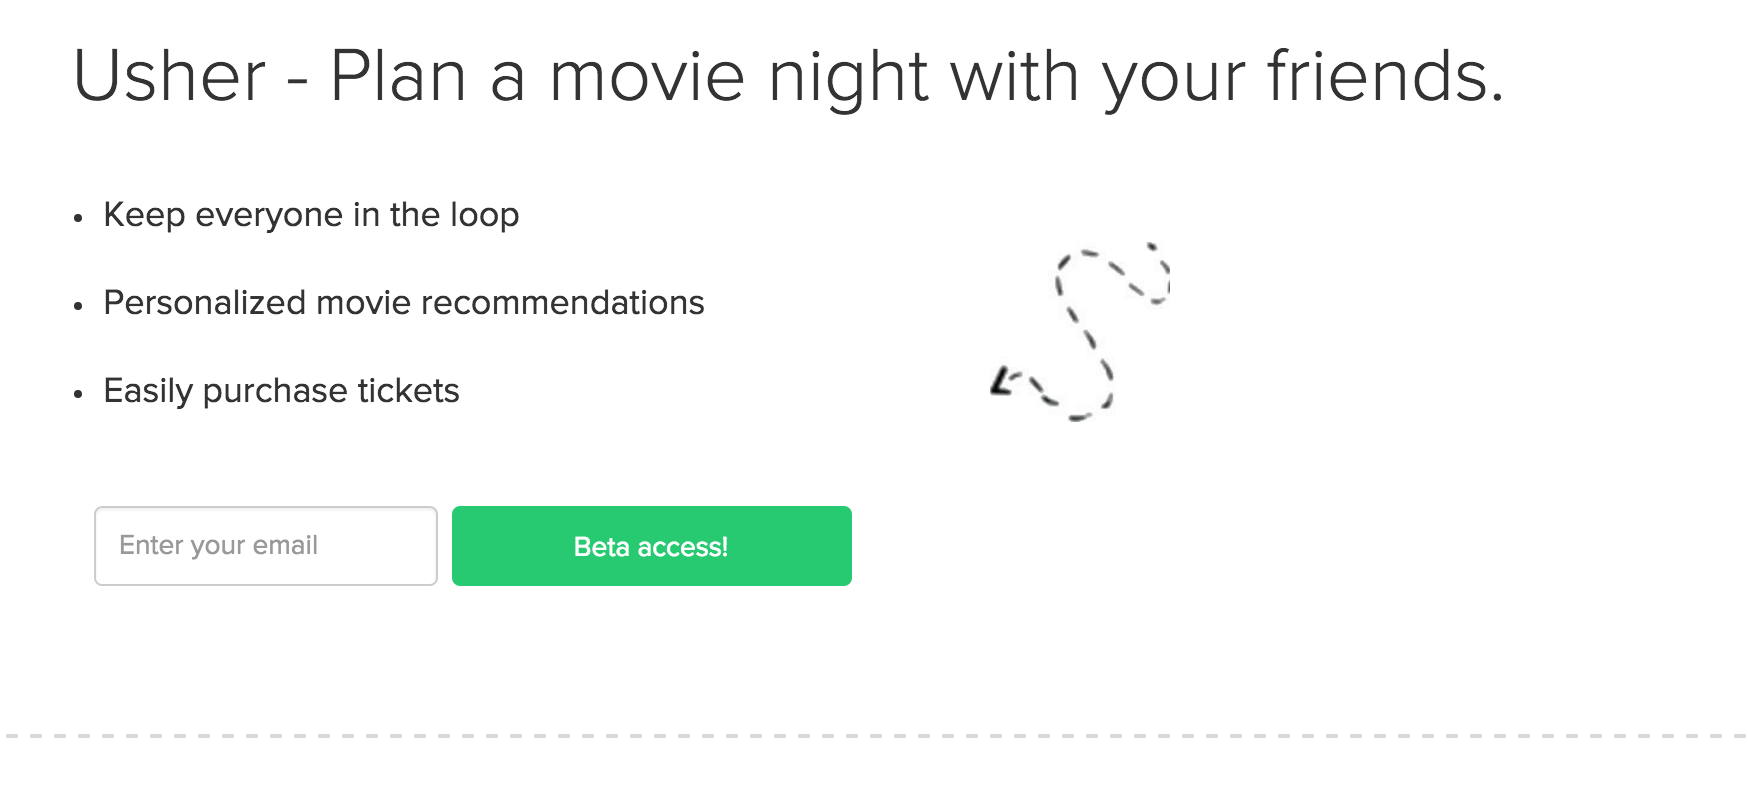Click the word Plan in the heading
Screen dimensions: 1748x810
pyautogui.click(x=398, y=77)
